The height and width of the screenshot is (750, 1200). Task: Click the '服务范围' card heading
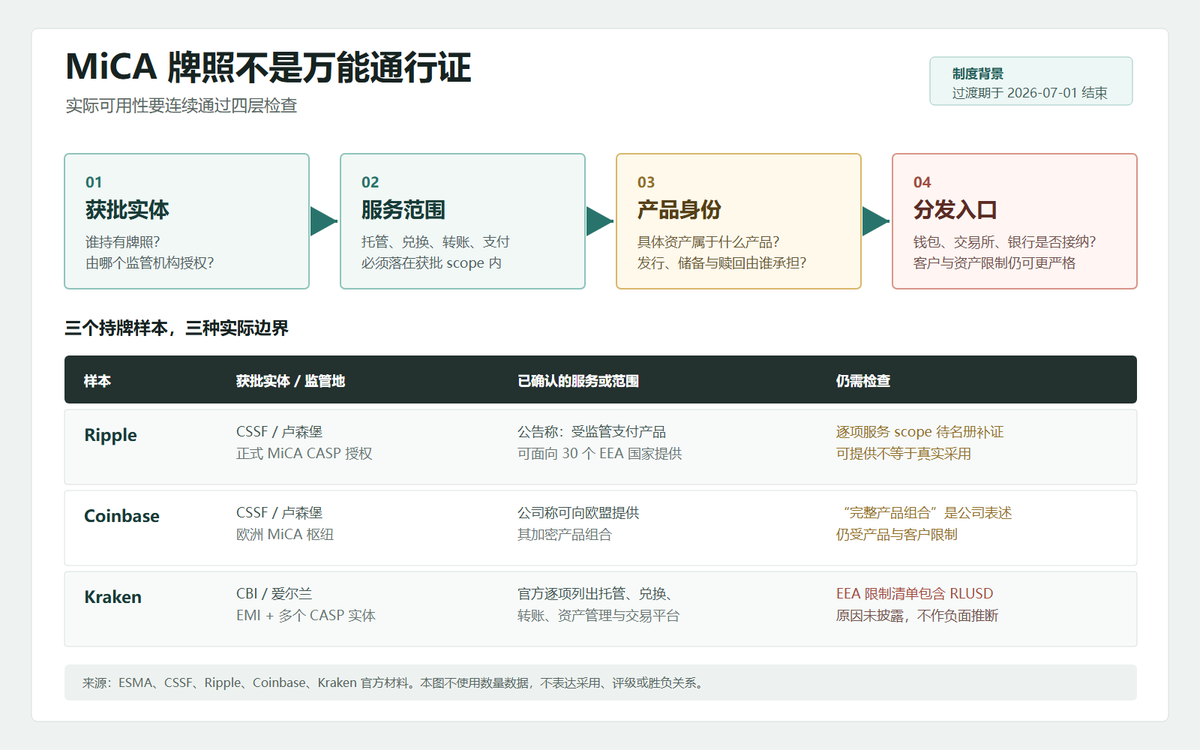coord(403,210)
